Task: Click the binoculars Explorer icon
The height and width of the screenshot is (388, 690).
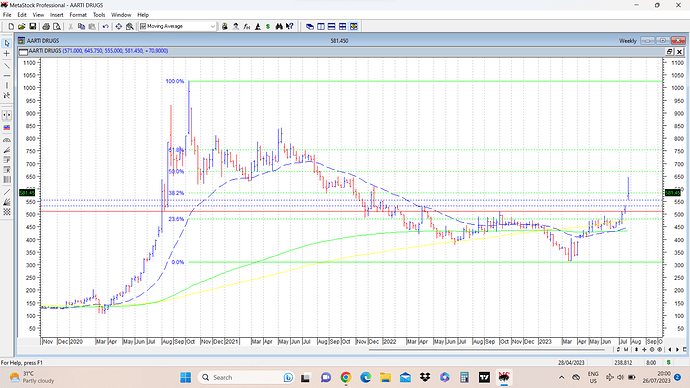Action: point(279,26)
